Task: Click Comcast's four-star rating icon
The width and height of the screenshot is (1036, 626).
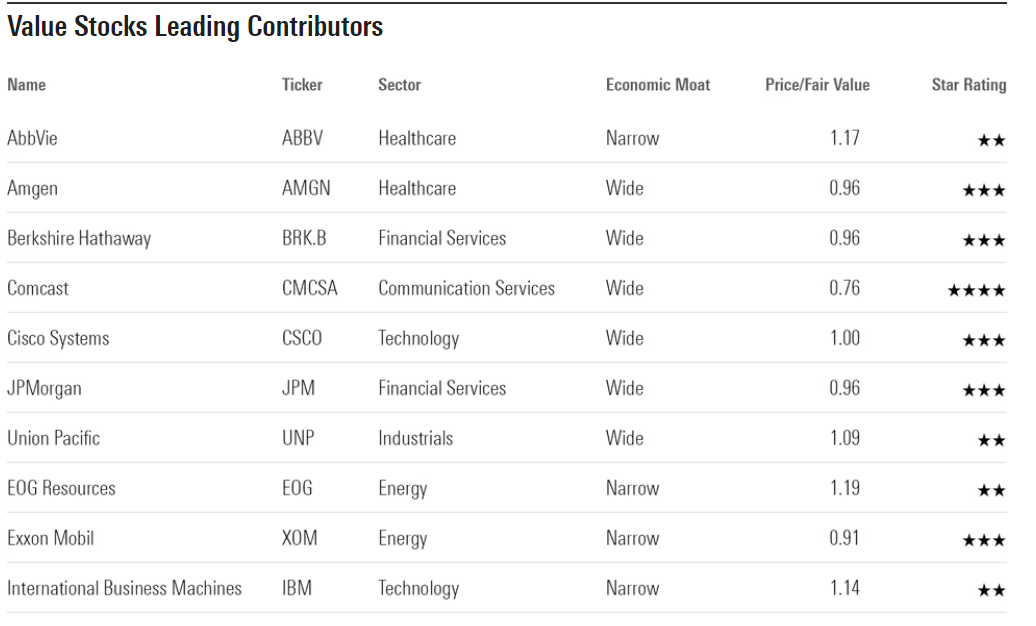Action: click(x=976, y=291)
